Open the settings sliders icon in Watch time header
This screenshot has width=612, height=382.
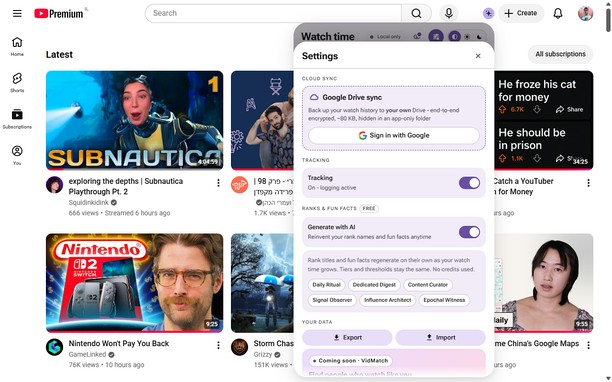436,37
